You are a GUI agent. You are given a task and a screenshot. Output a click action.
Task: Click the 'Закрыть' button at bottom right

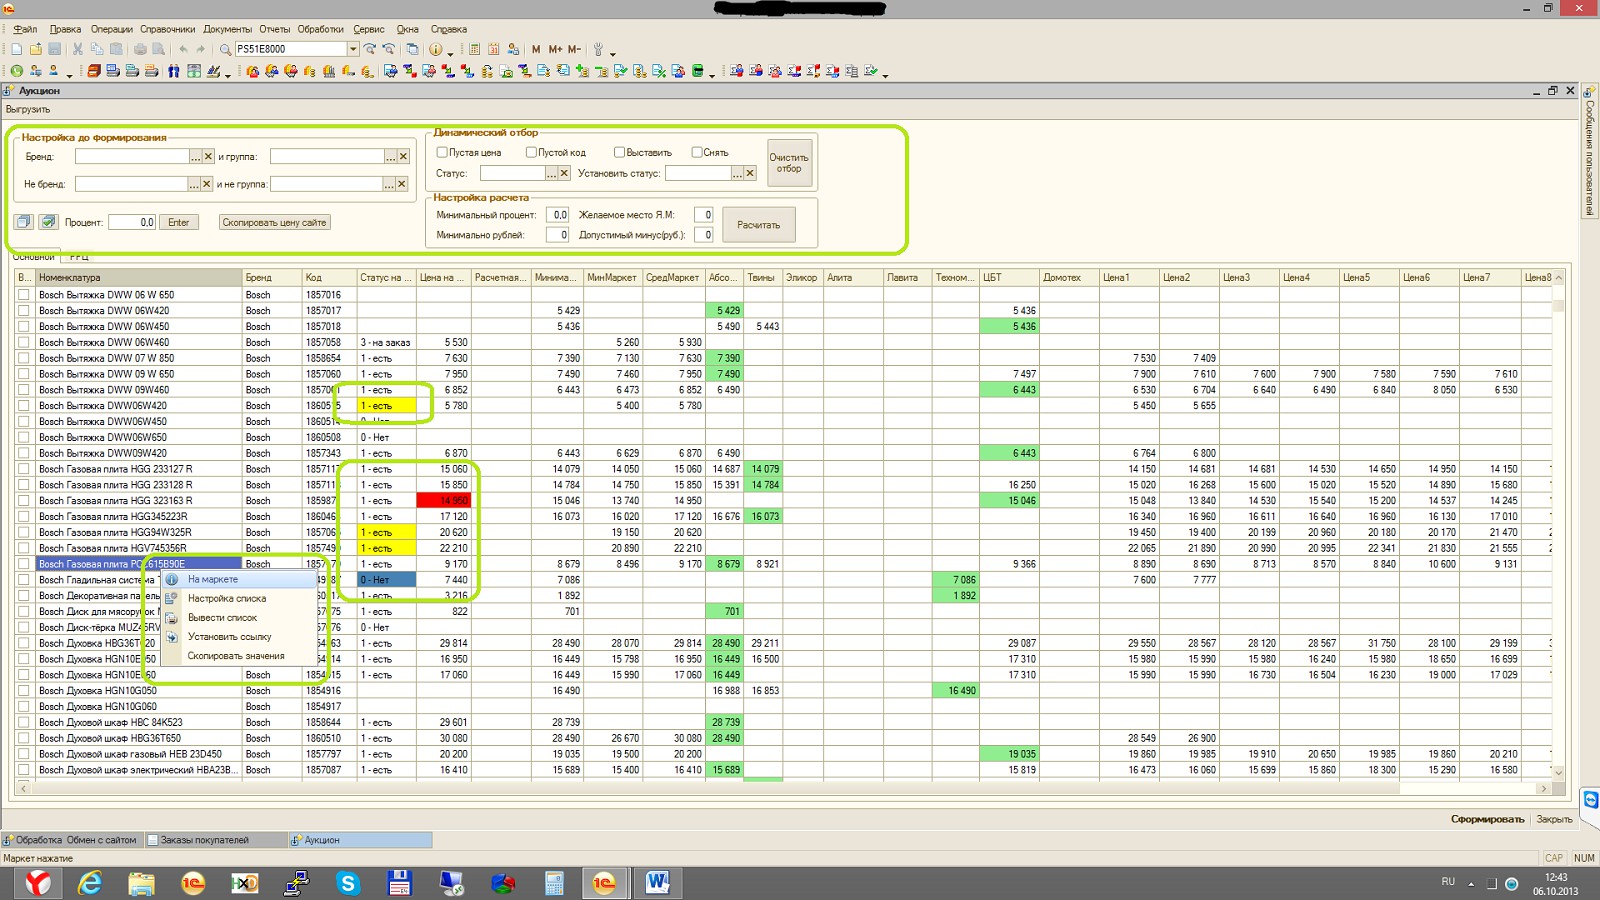coord(1554,819)
